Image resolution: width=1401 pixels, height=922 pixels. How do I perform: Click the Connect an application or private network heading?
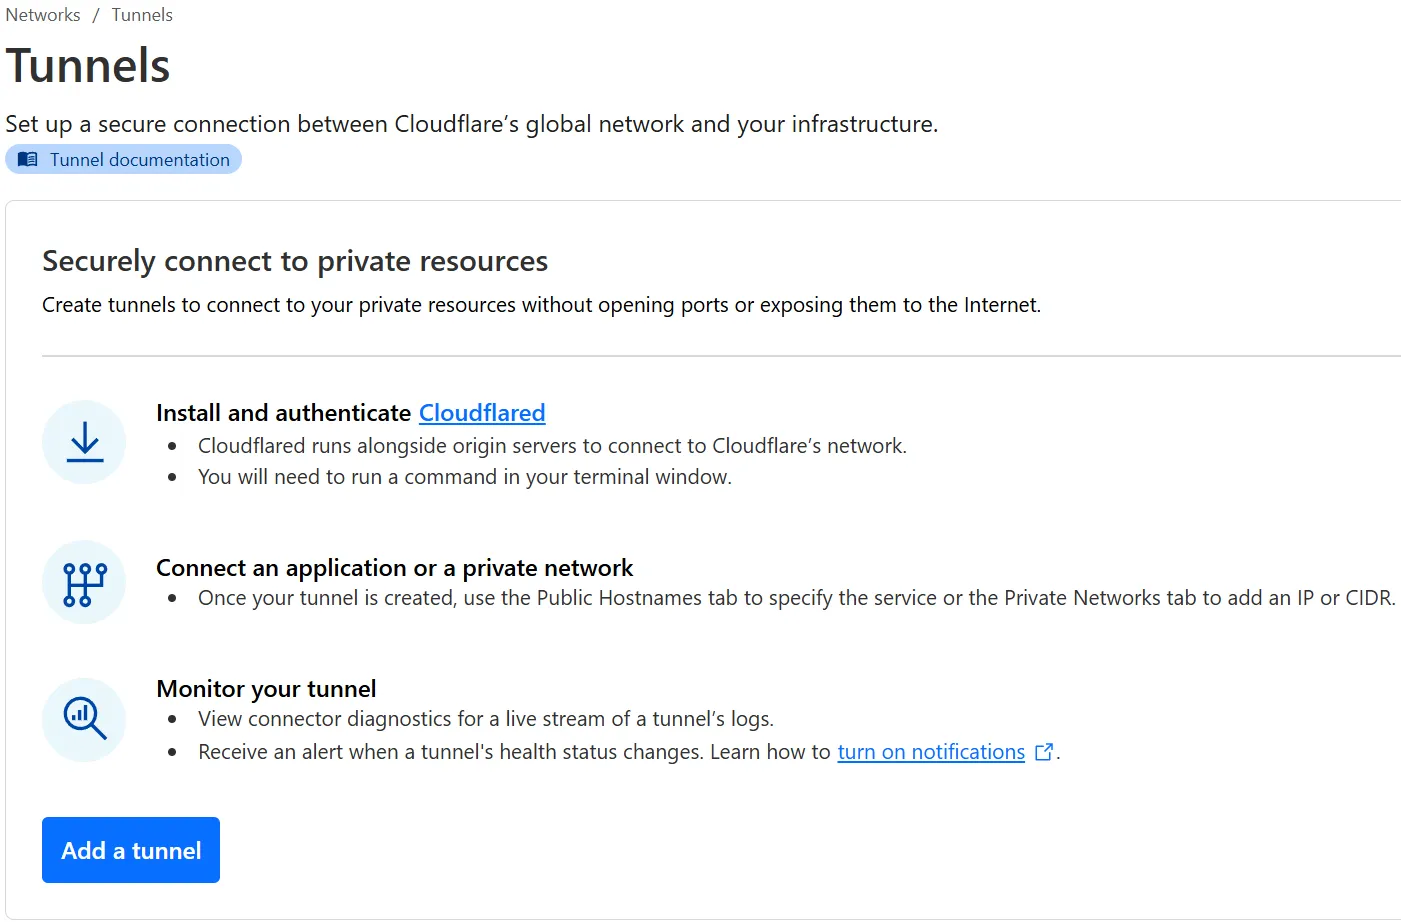click(x=394, y=567)
